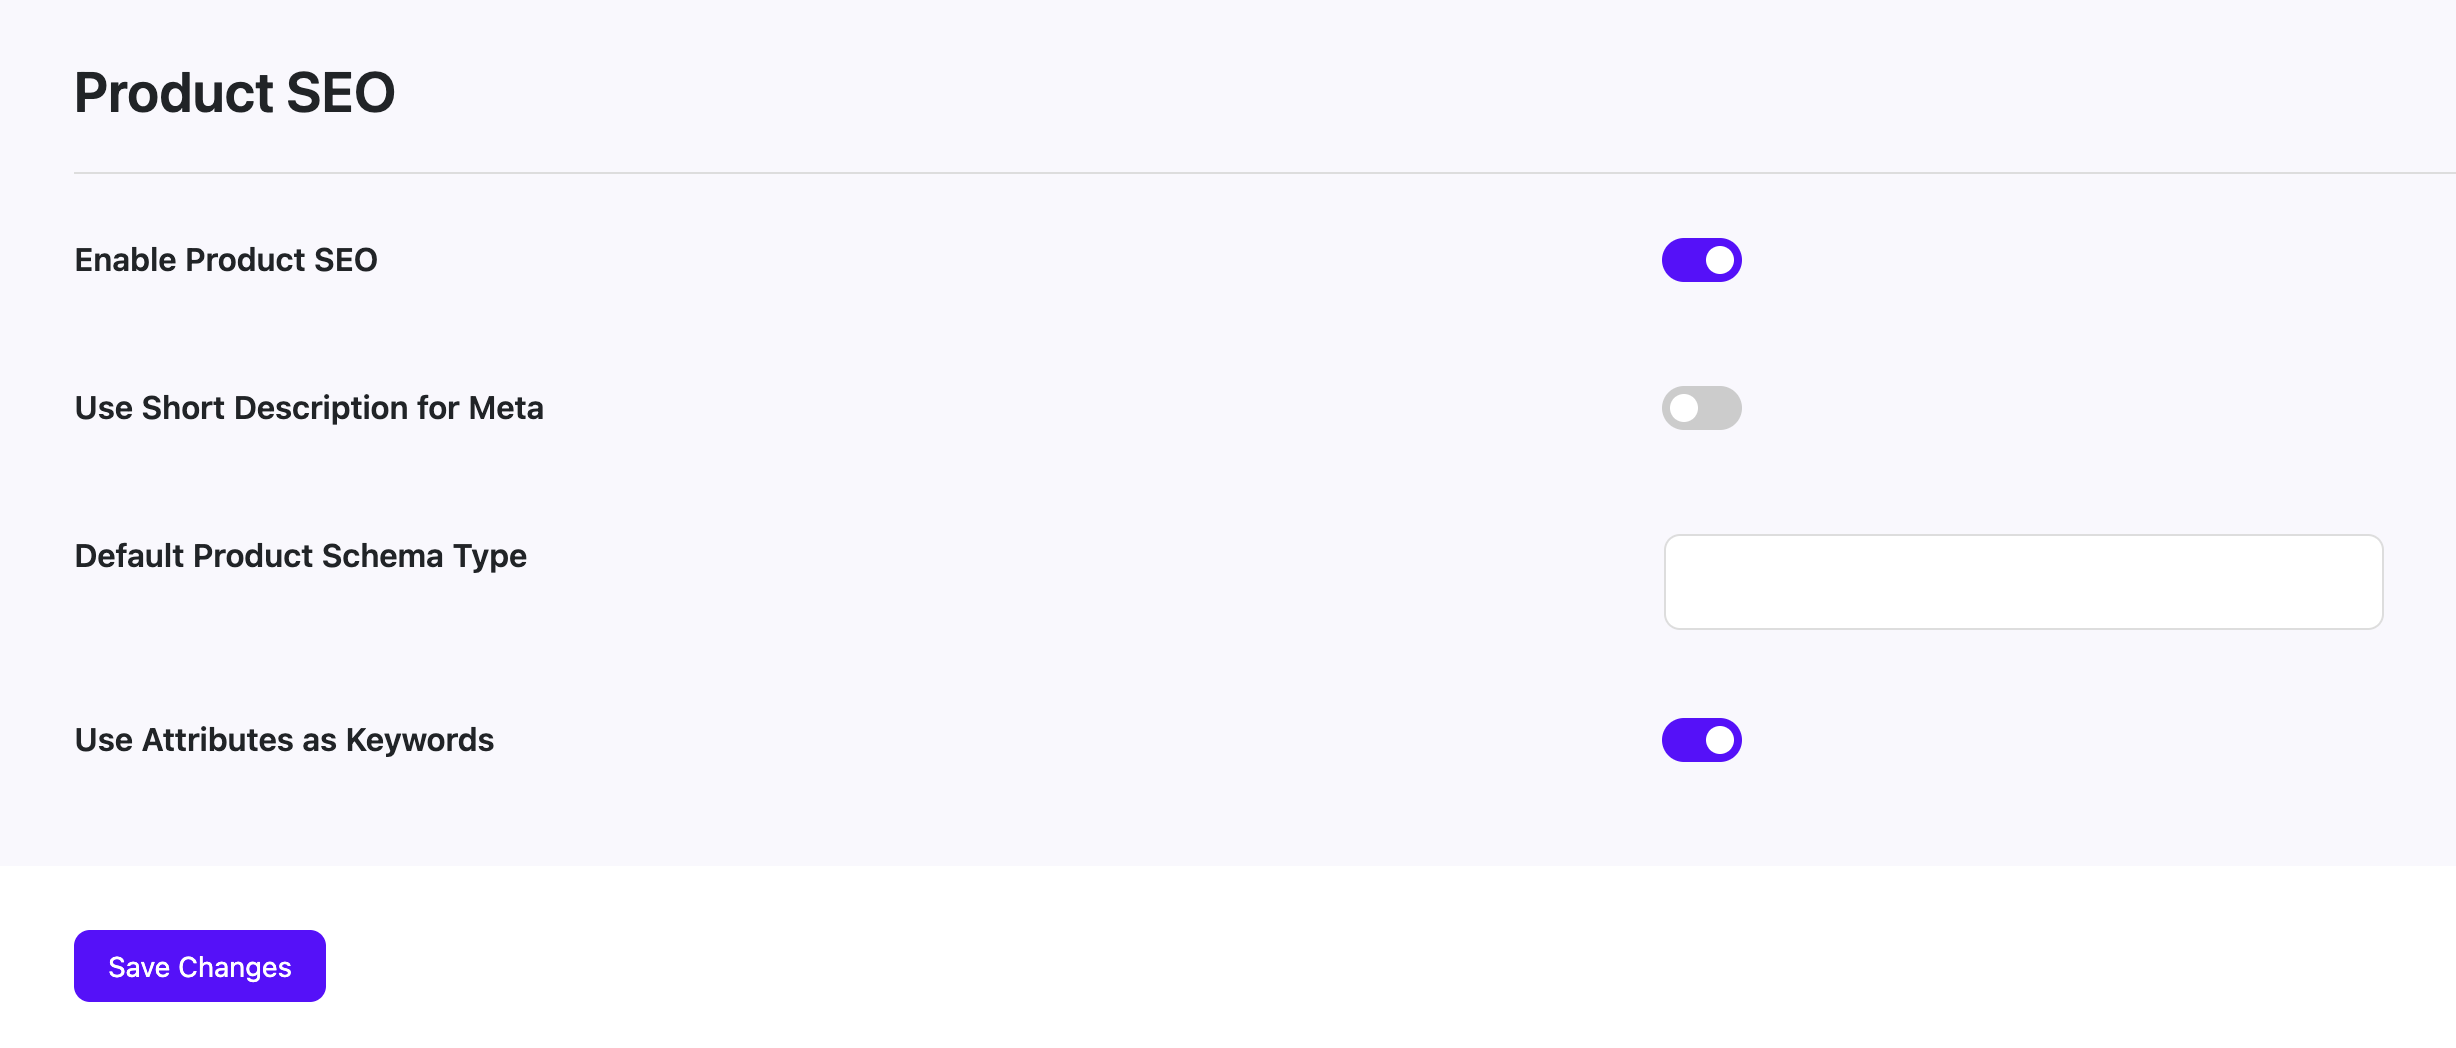
Task: Click the Use Short Description for Meta label
Action: click(308, 408)
